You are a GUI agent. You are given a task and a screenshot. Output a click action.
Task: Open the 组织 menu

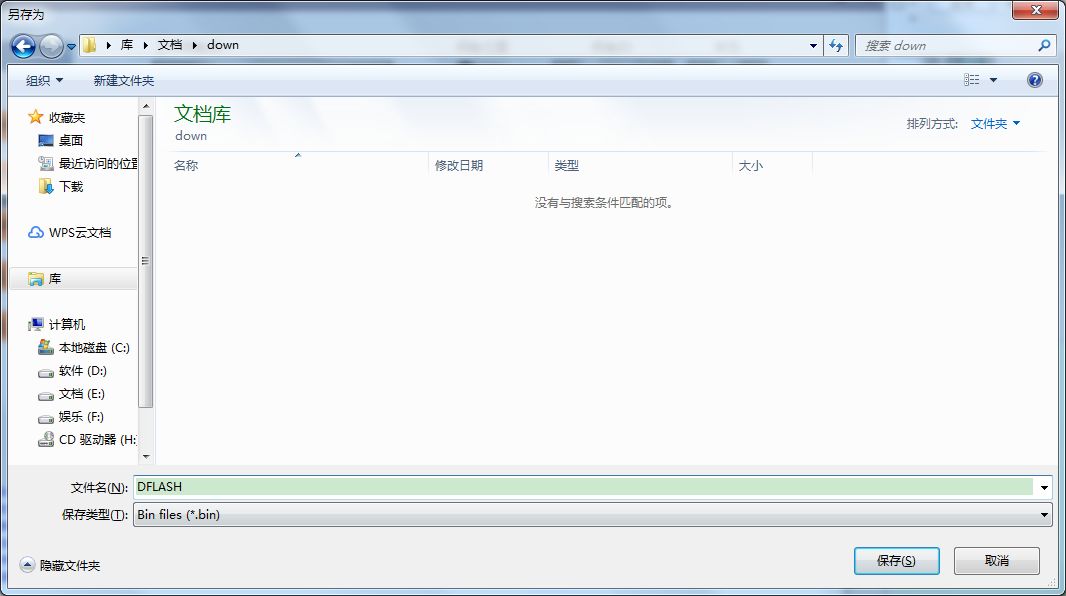44,80
